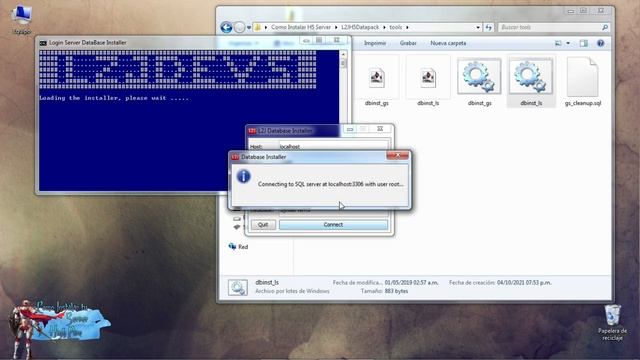640x360 pixels.
Task: Maximize the Login Server DataBase Installer window
Action: tap(319, 40)
